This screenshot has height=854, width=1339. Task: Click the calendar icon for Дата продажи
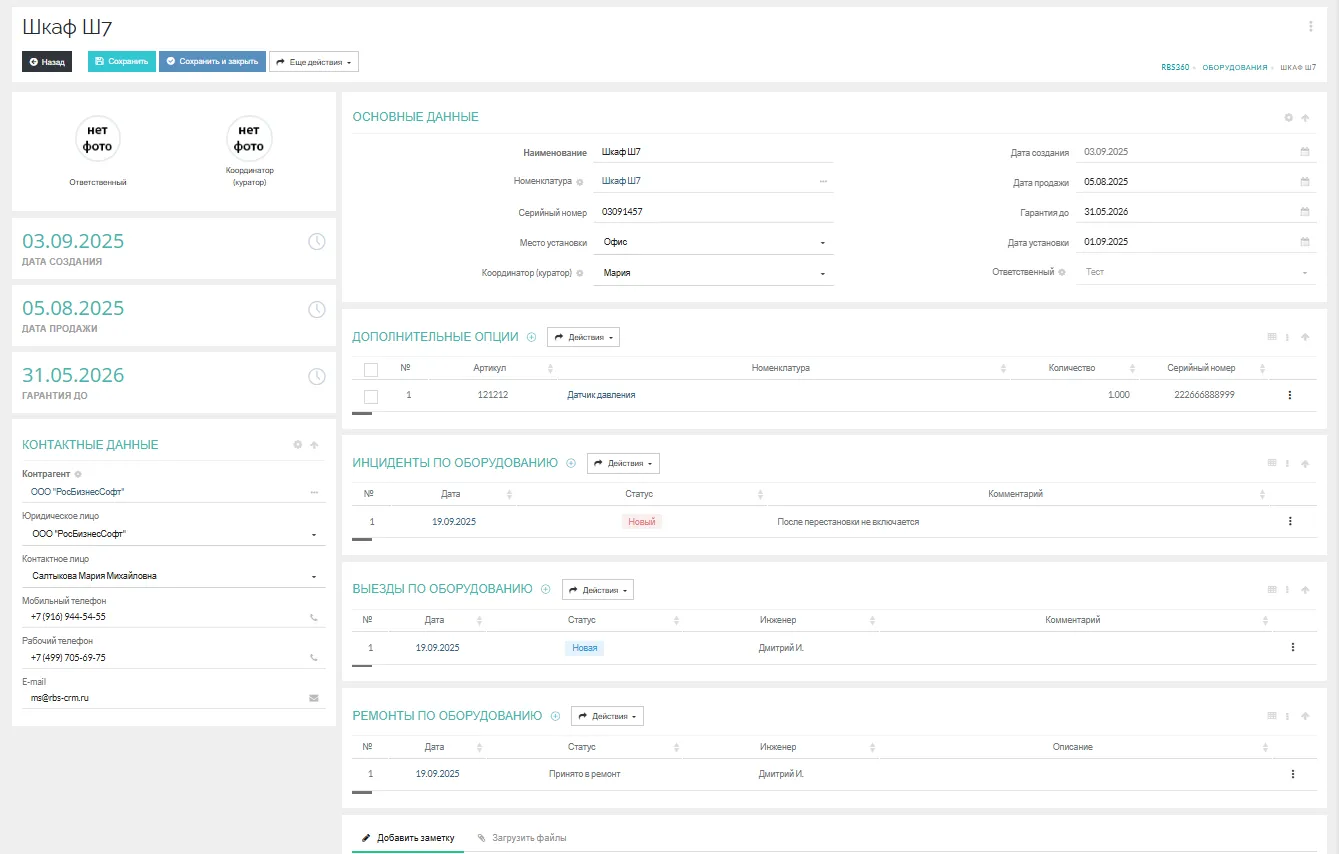[x=1304, y=182]
